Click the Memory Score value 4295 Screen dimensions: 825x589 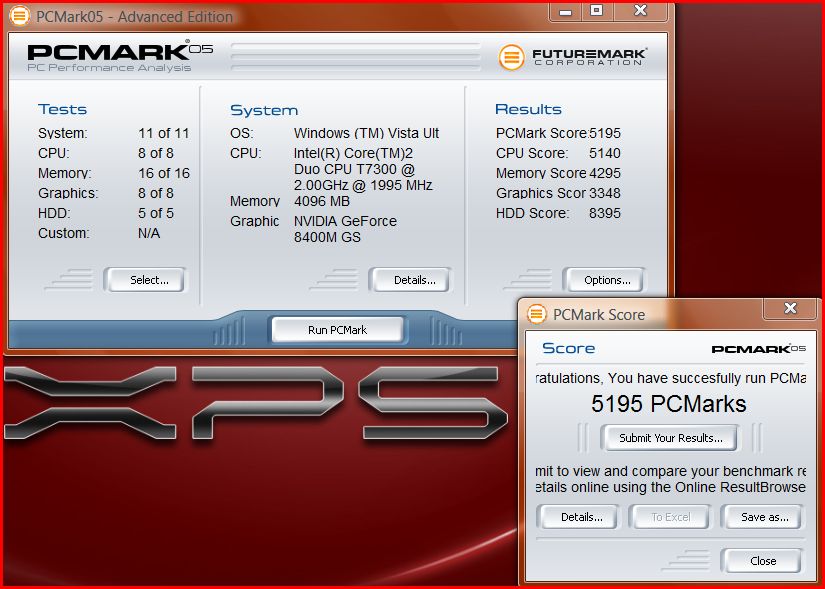click(605, 173)
